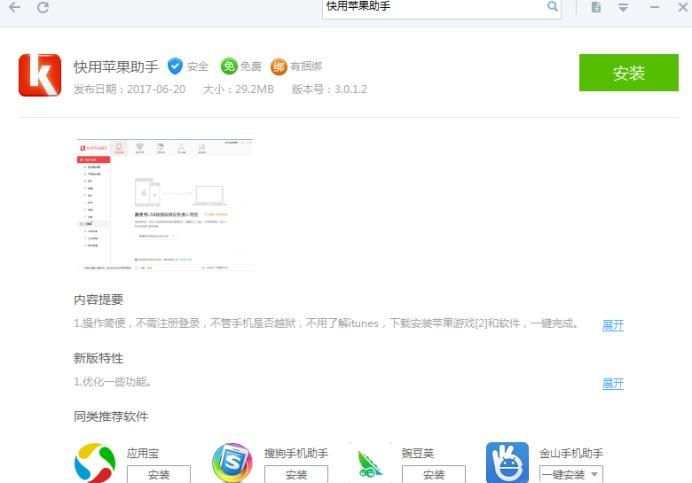Click the 豌豆荚 name label
The height and width of the screenshot is (483, 692).
click(417, 453)
